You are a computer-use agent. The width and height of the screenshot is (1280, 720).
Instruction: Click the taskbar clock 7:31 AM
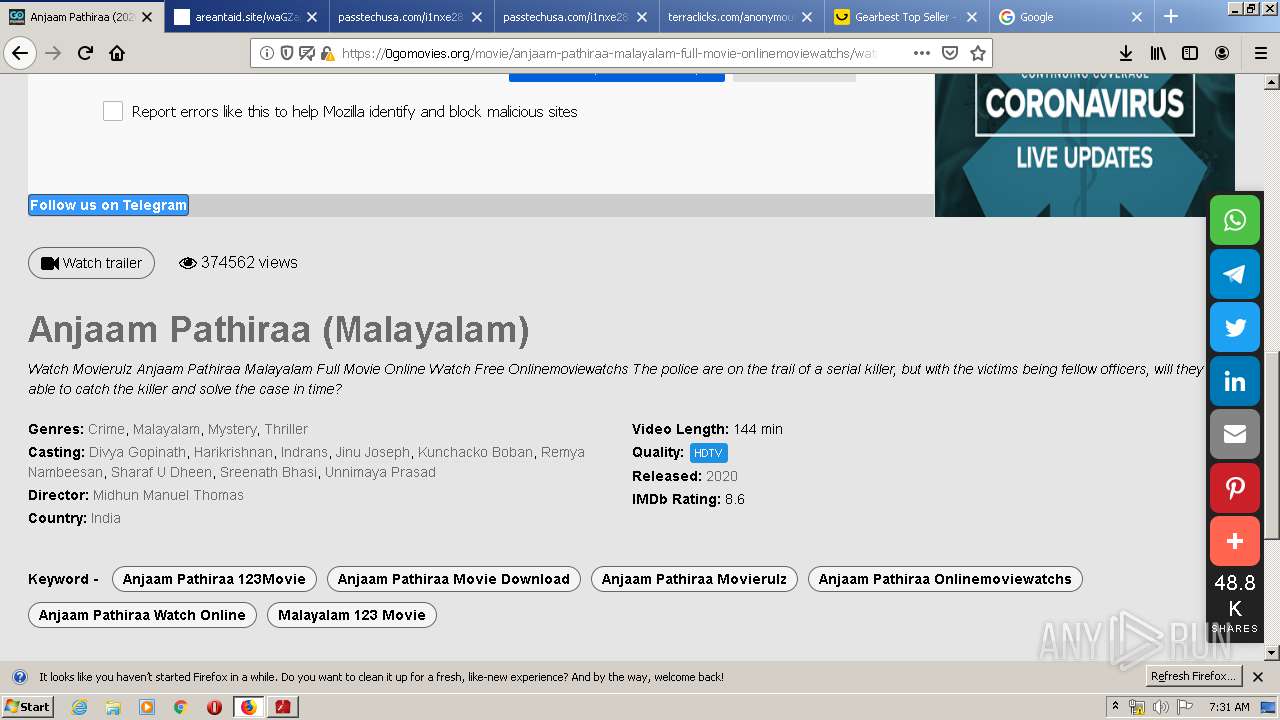click(x=1229, y=707)
